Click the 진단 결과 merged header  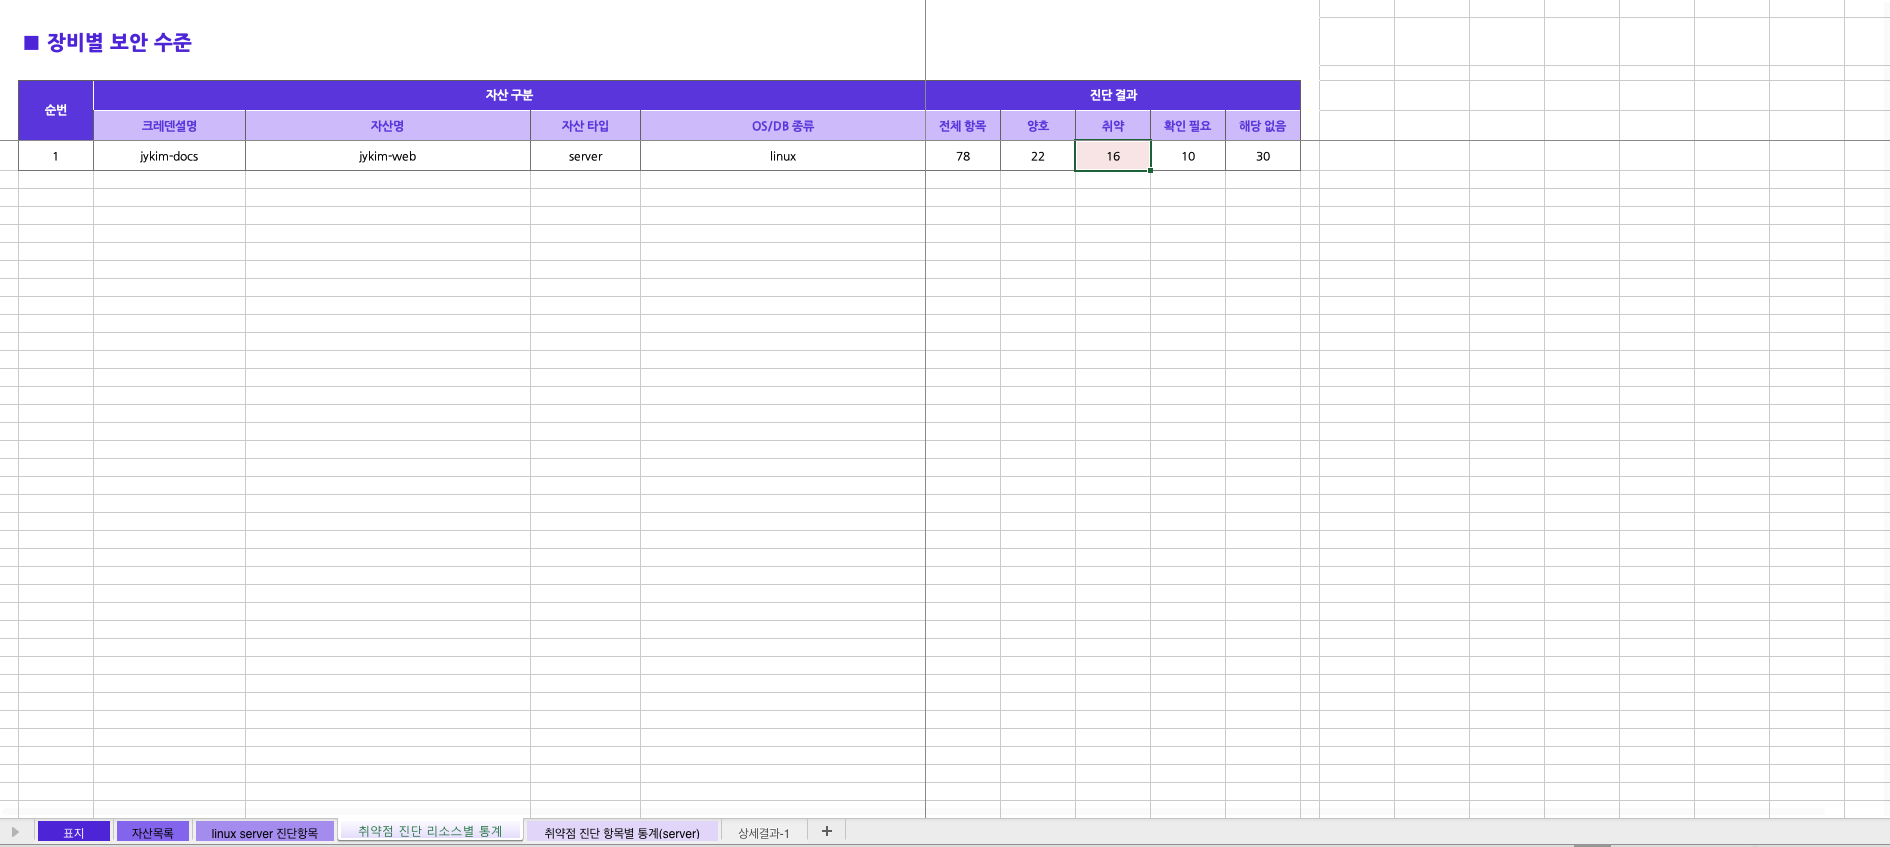pyautogui.click(x=1112, y=95)
